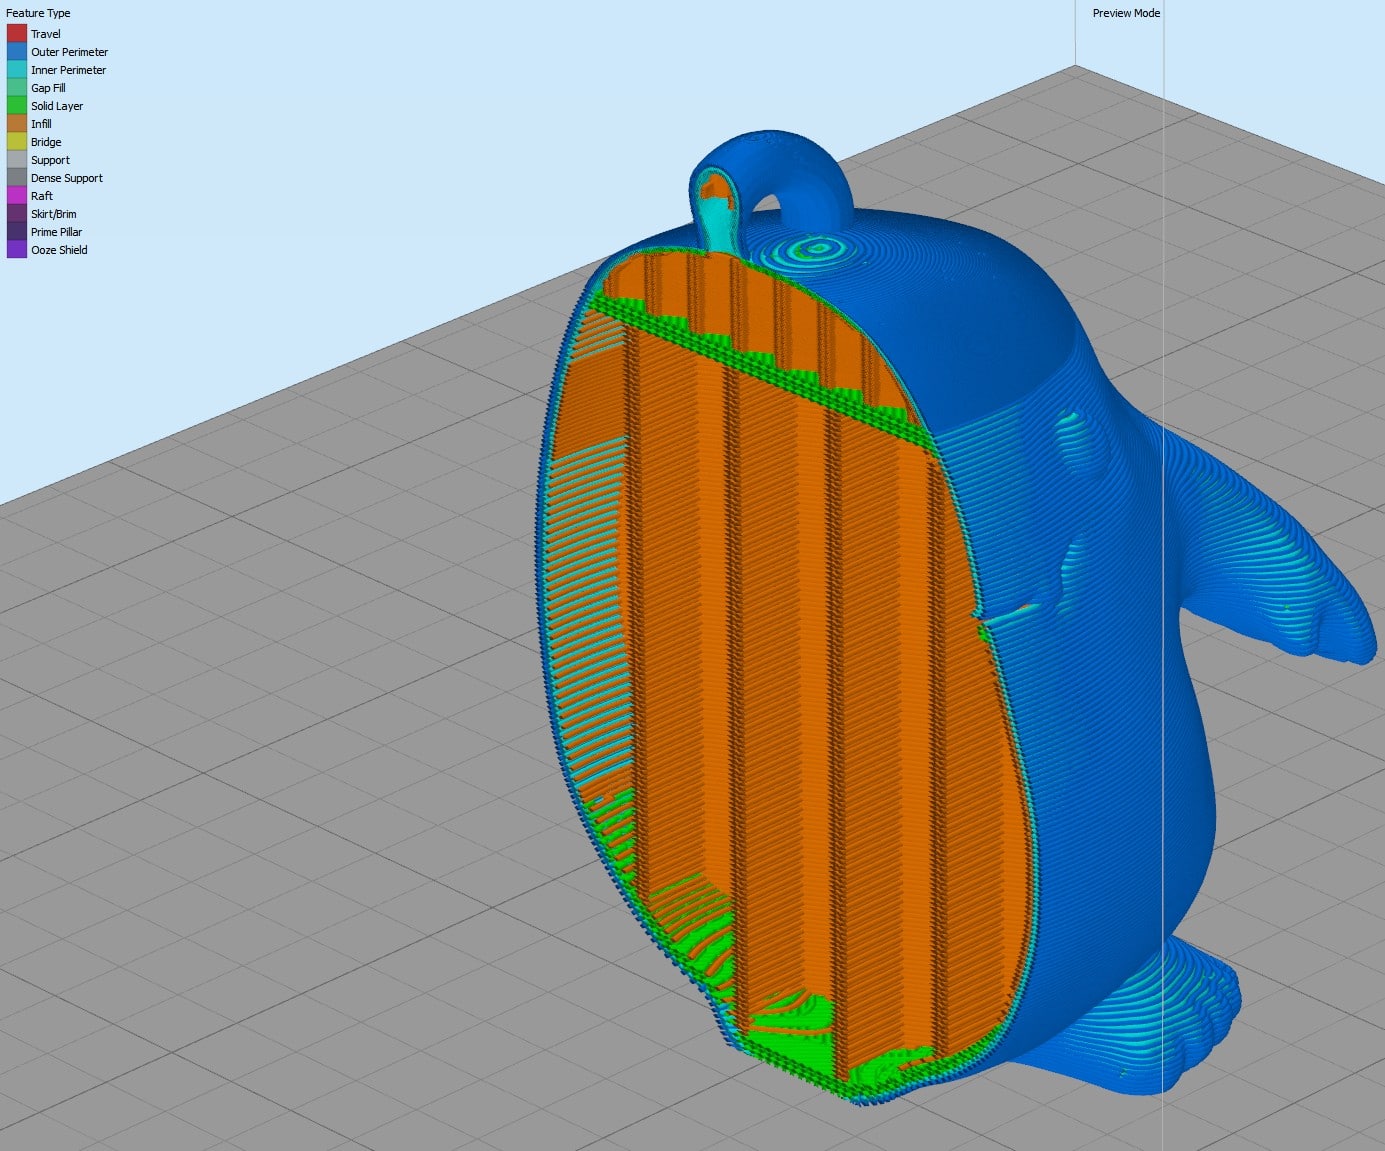Click the Gap Fill legend swatch
This screenshot has width=1385, height=1151.
17,88
